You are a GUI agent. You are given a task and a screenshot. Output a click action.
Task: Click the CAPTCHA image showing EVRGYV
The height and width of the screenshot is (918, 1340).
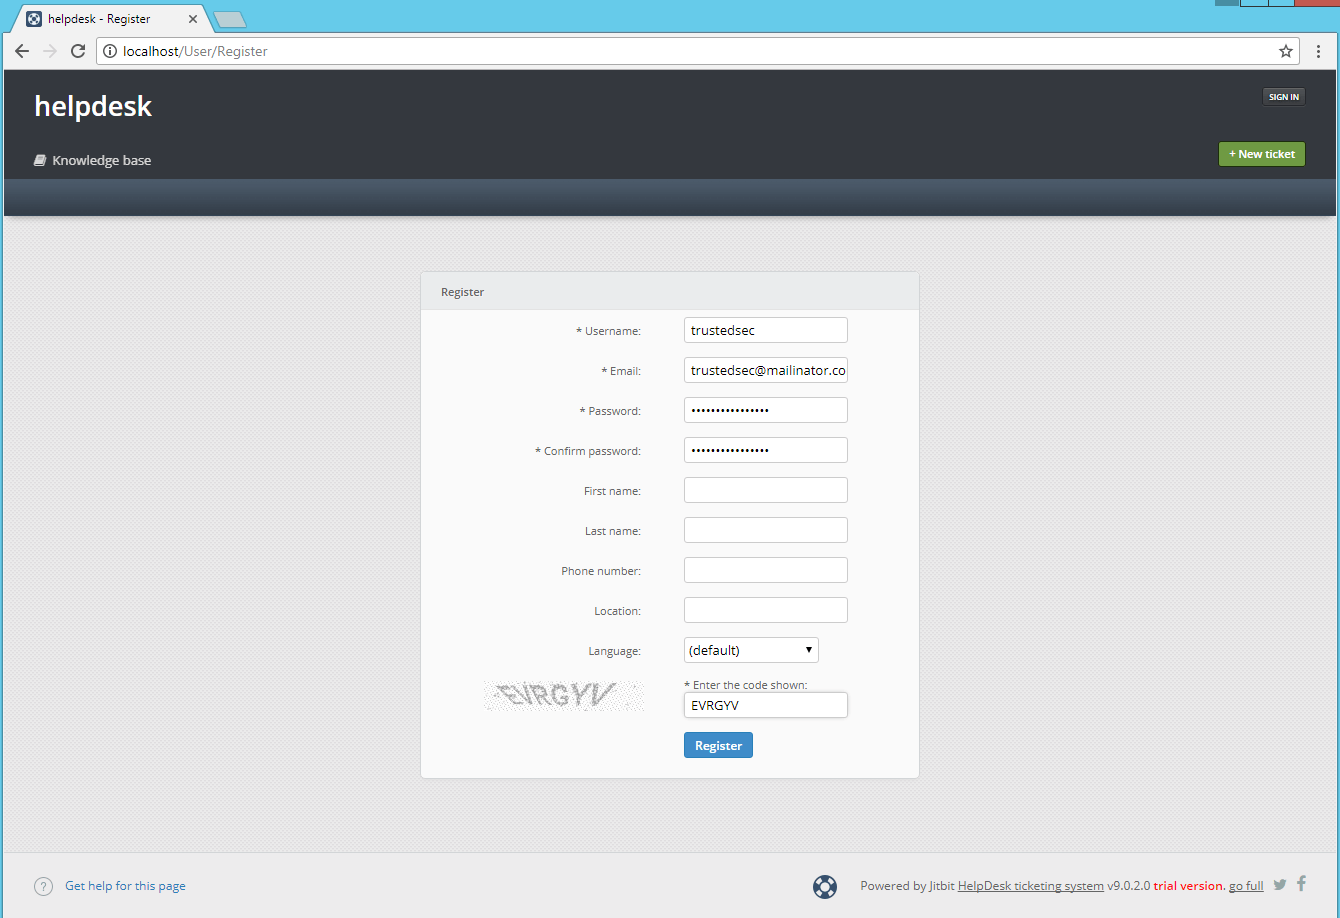564,695
